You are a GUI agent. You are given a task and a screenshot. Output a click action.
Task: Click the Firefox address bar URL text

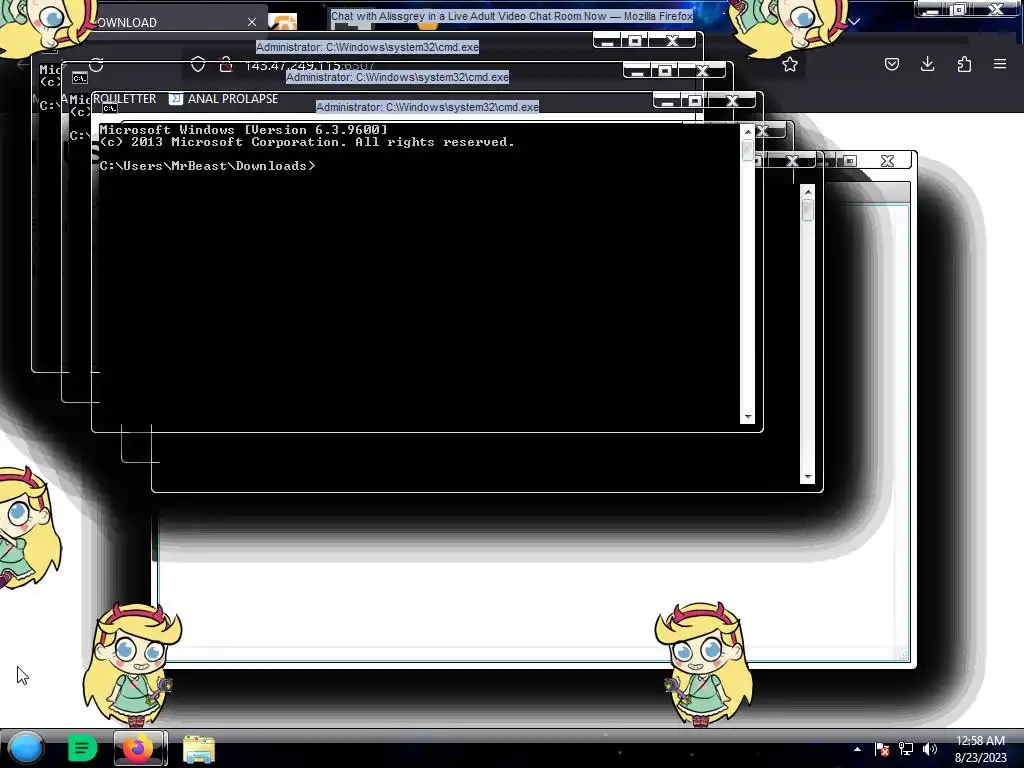(309, 65)
